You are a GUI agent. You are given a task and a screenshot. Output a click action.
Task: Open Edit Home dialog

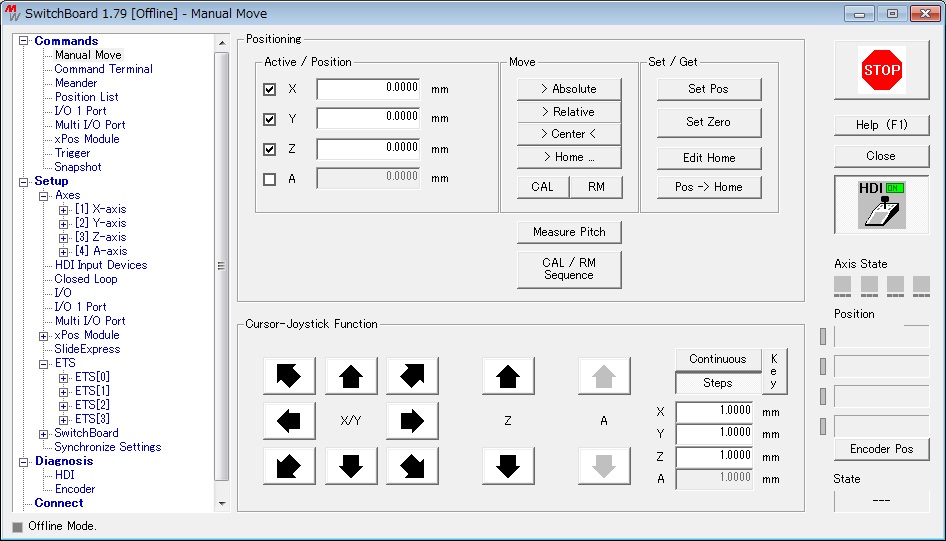(709, 158)
